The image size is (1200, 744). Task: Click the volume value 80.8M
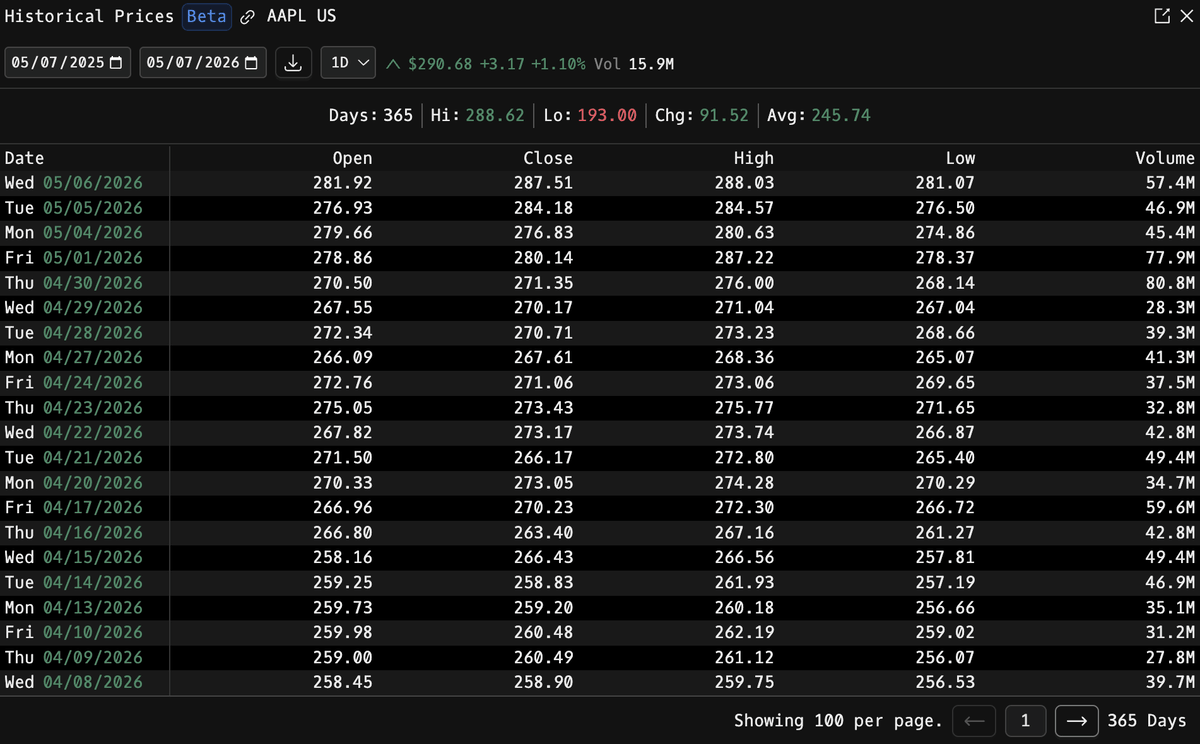pyautogui.click(x=1170, y=282)
